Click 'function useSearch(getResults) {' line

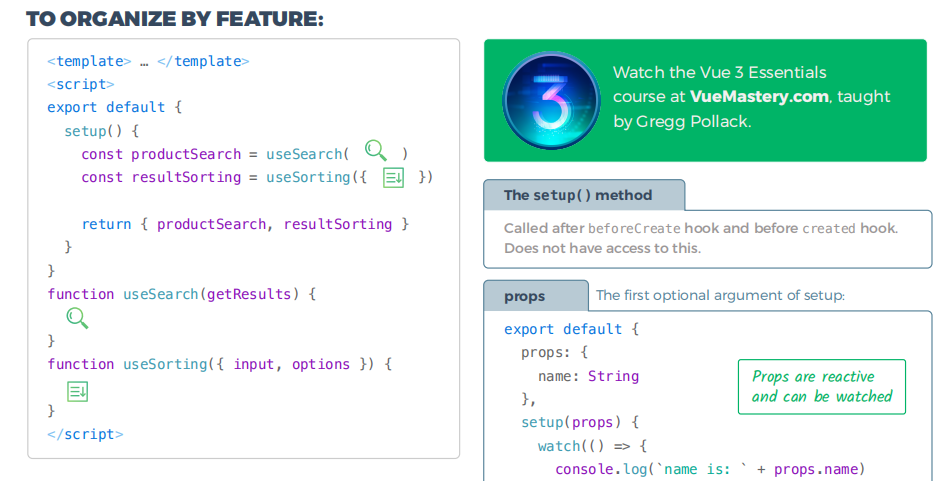(181, 294)
